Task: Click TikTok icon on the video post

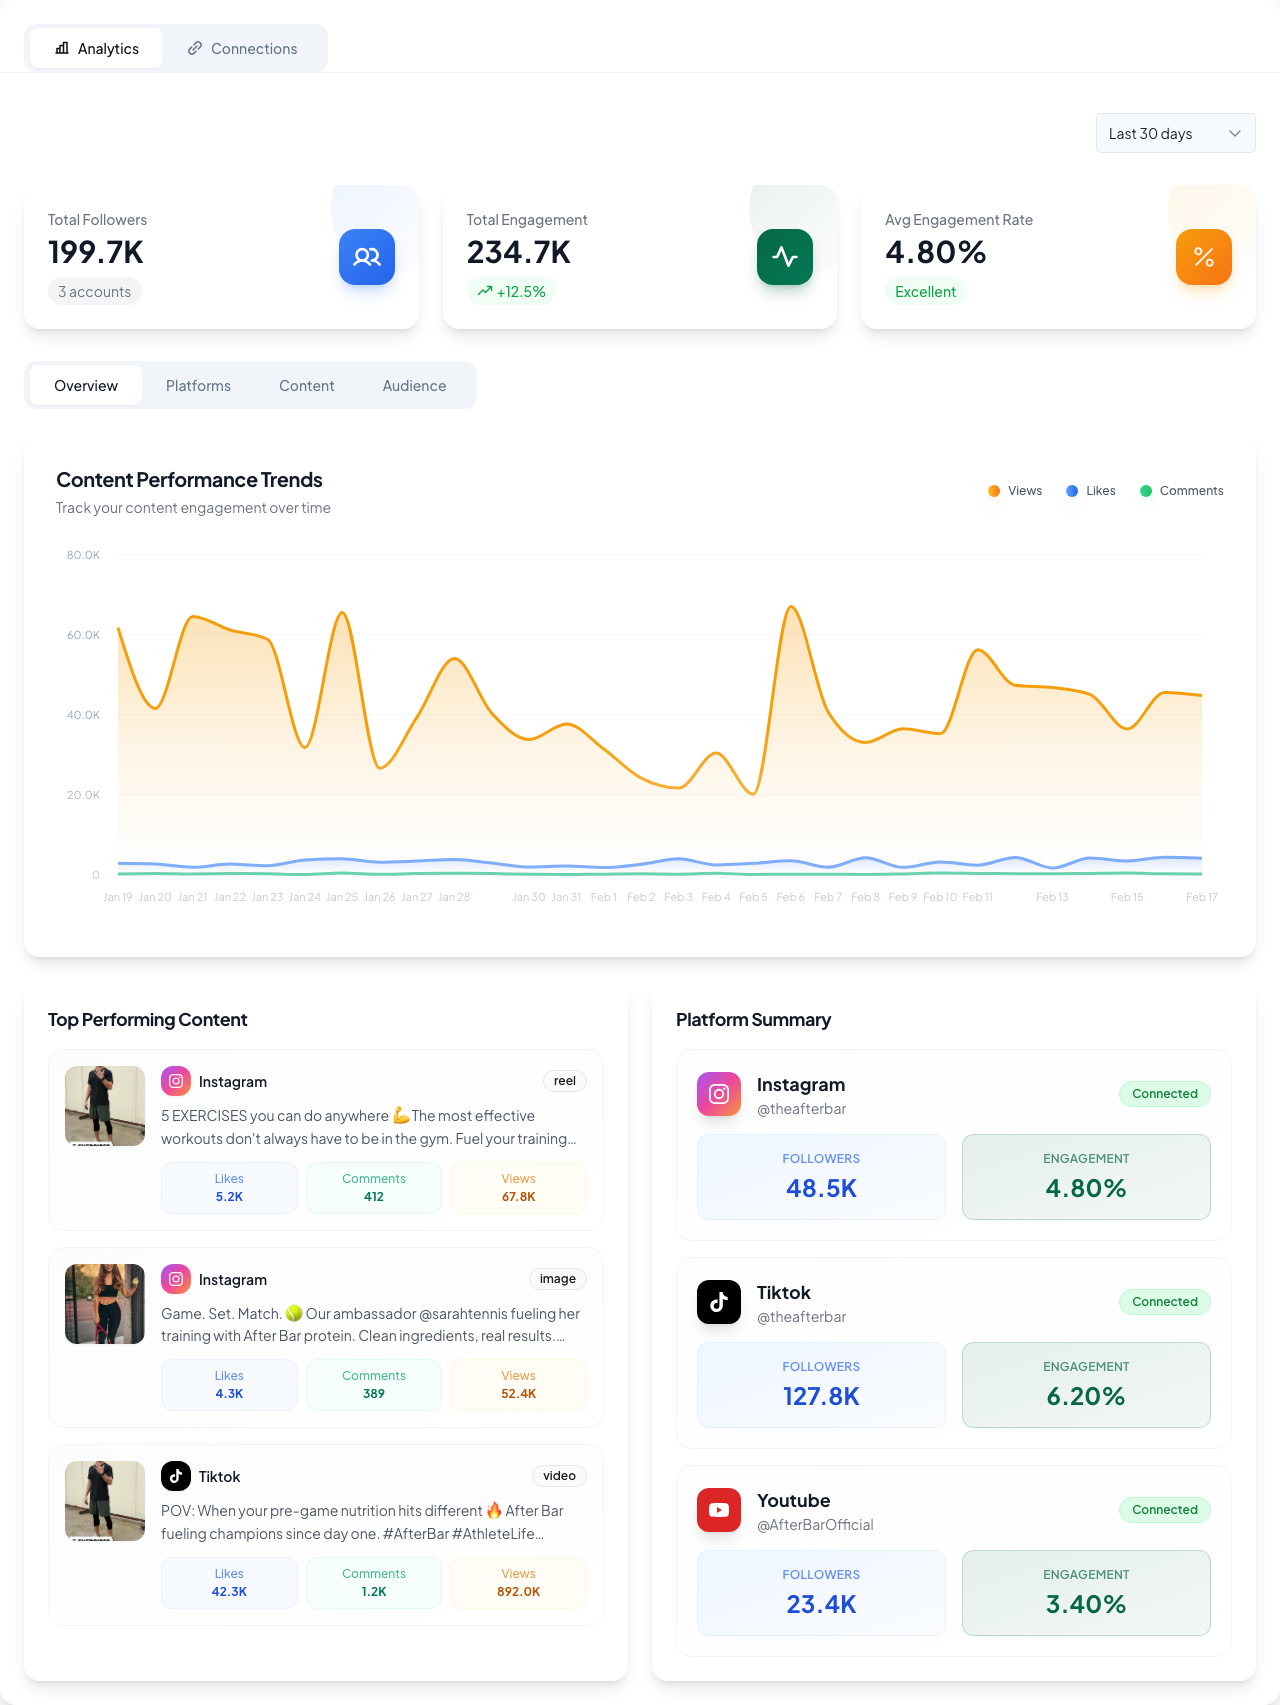Action: point(176,1476)
